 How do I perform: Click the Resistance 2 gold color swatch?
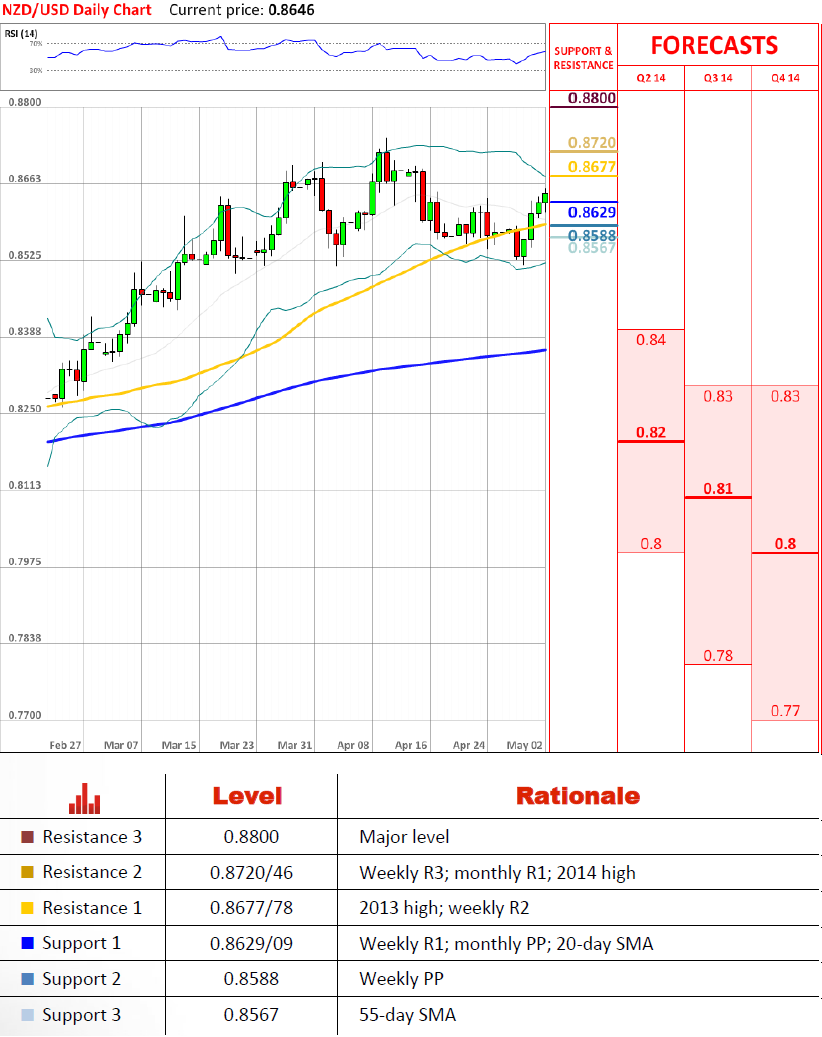click(28, 872)
